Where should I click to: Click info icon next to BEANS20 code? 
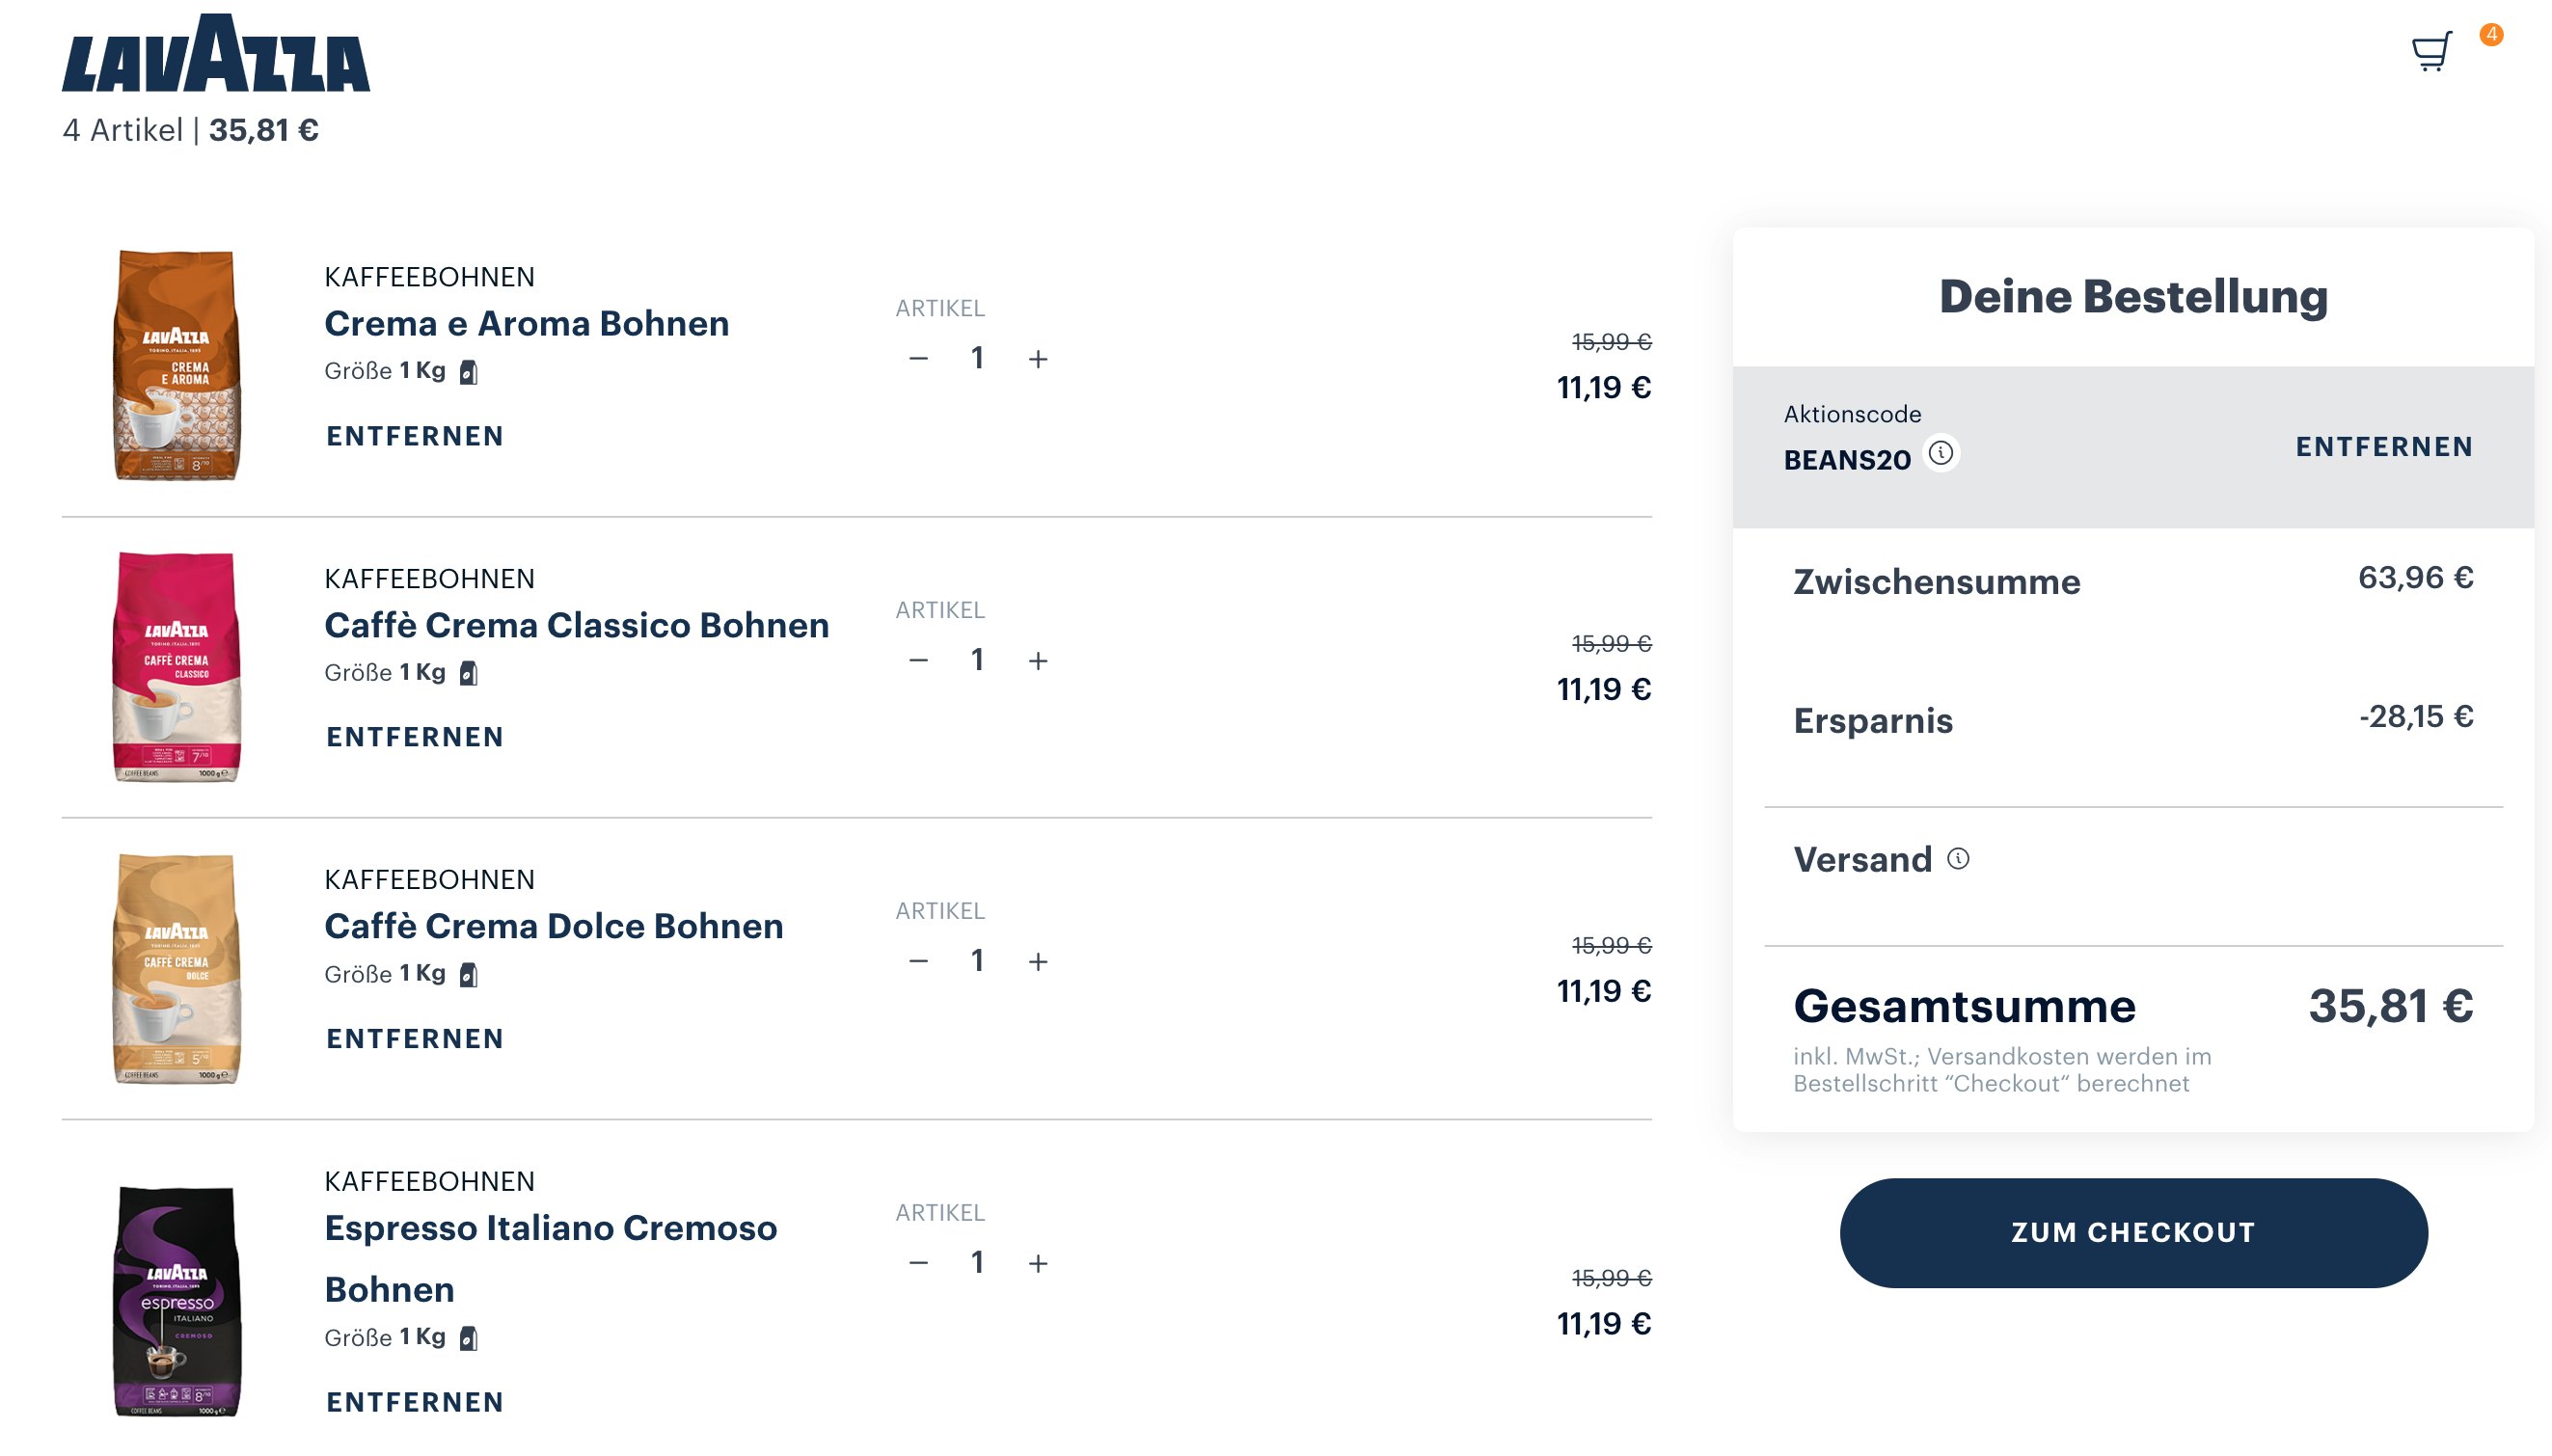click(x=1941, y=453)
